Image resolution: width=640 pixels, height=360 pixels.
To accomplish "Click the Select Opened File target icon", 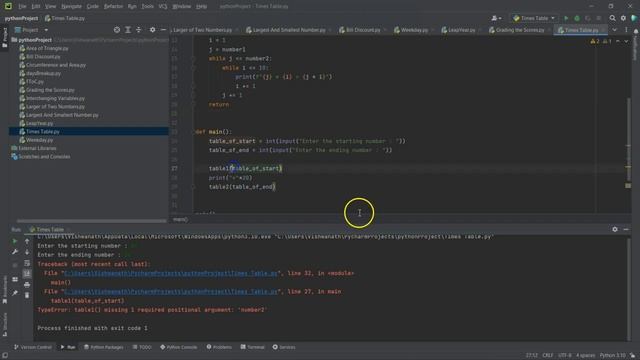I will (117, 30).
